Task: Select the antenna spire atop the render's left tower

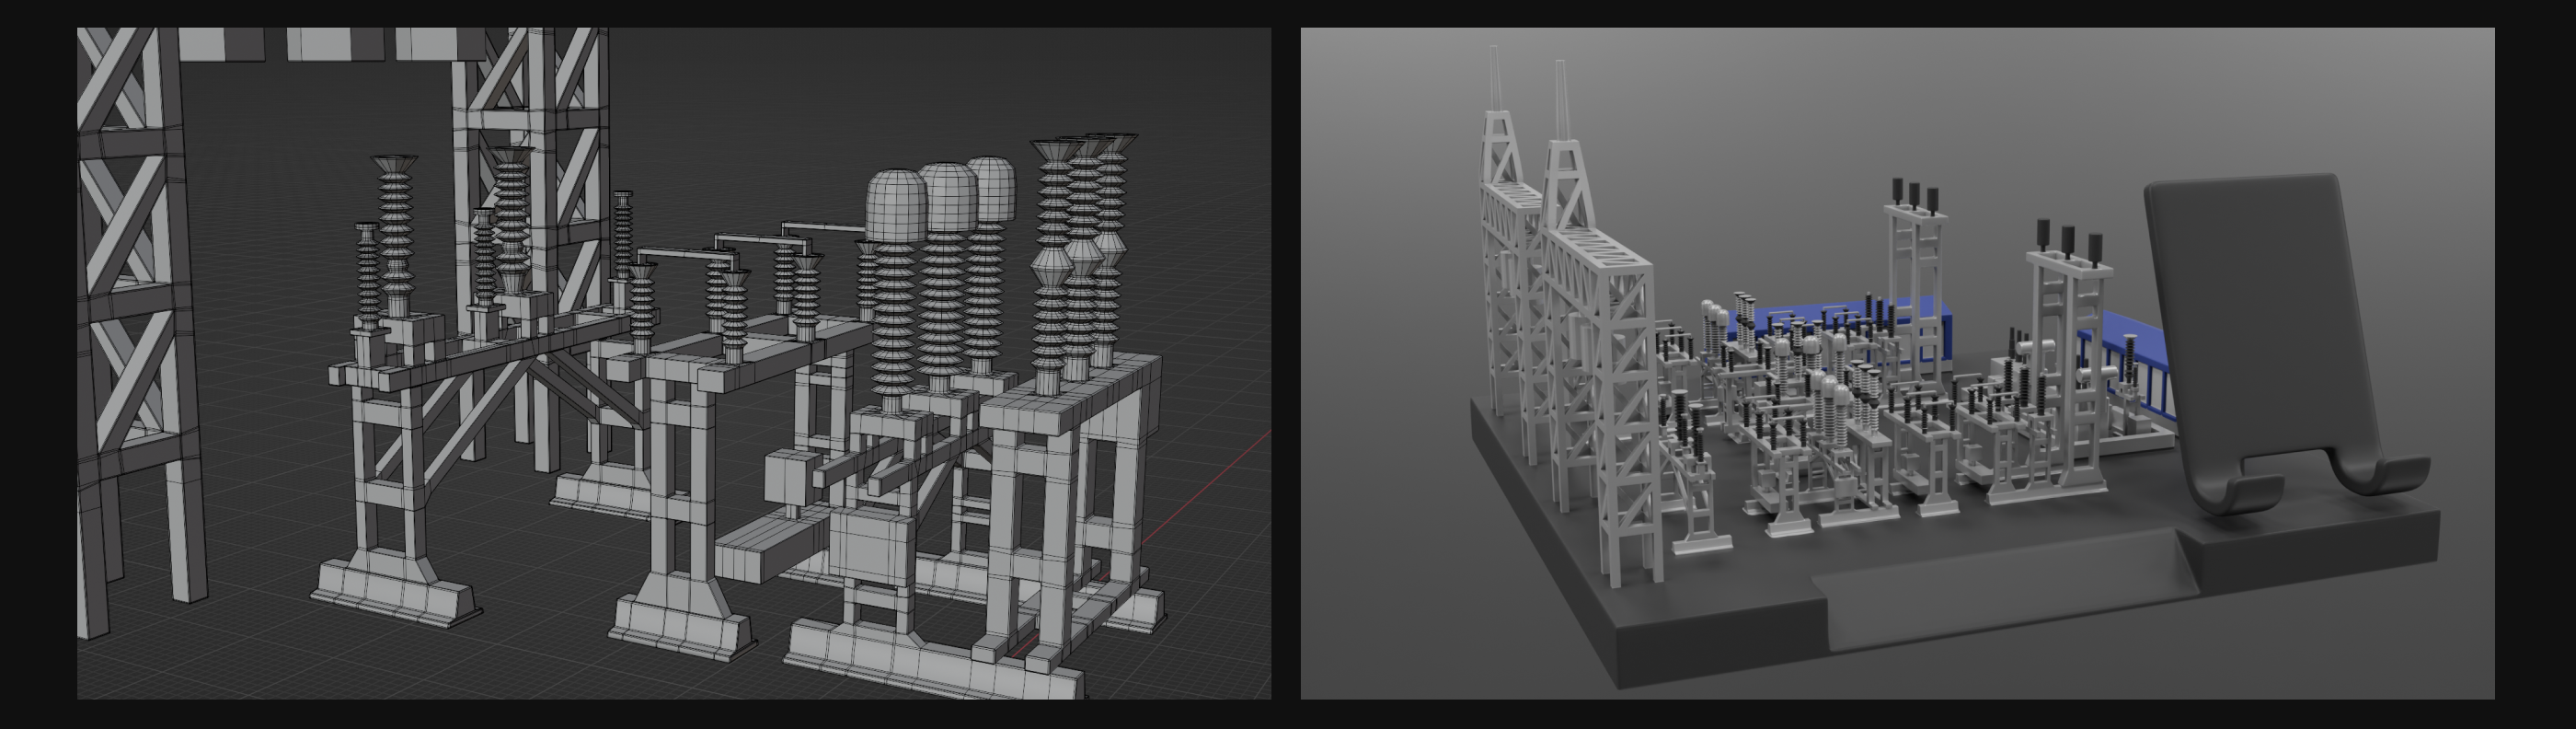Action: click(1496, 80)
